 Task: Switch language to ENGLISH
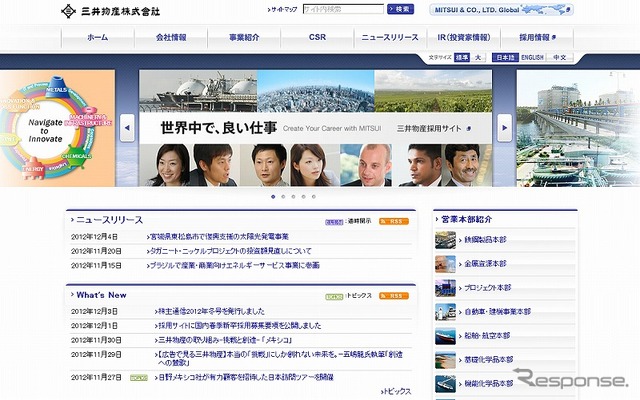[532, 58]
